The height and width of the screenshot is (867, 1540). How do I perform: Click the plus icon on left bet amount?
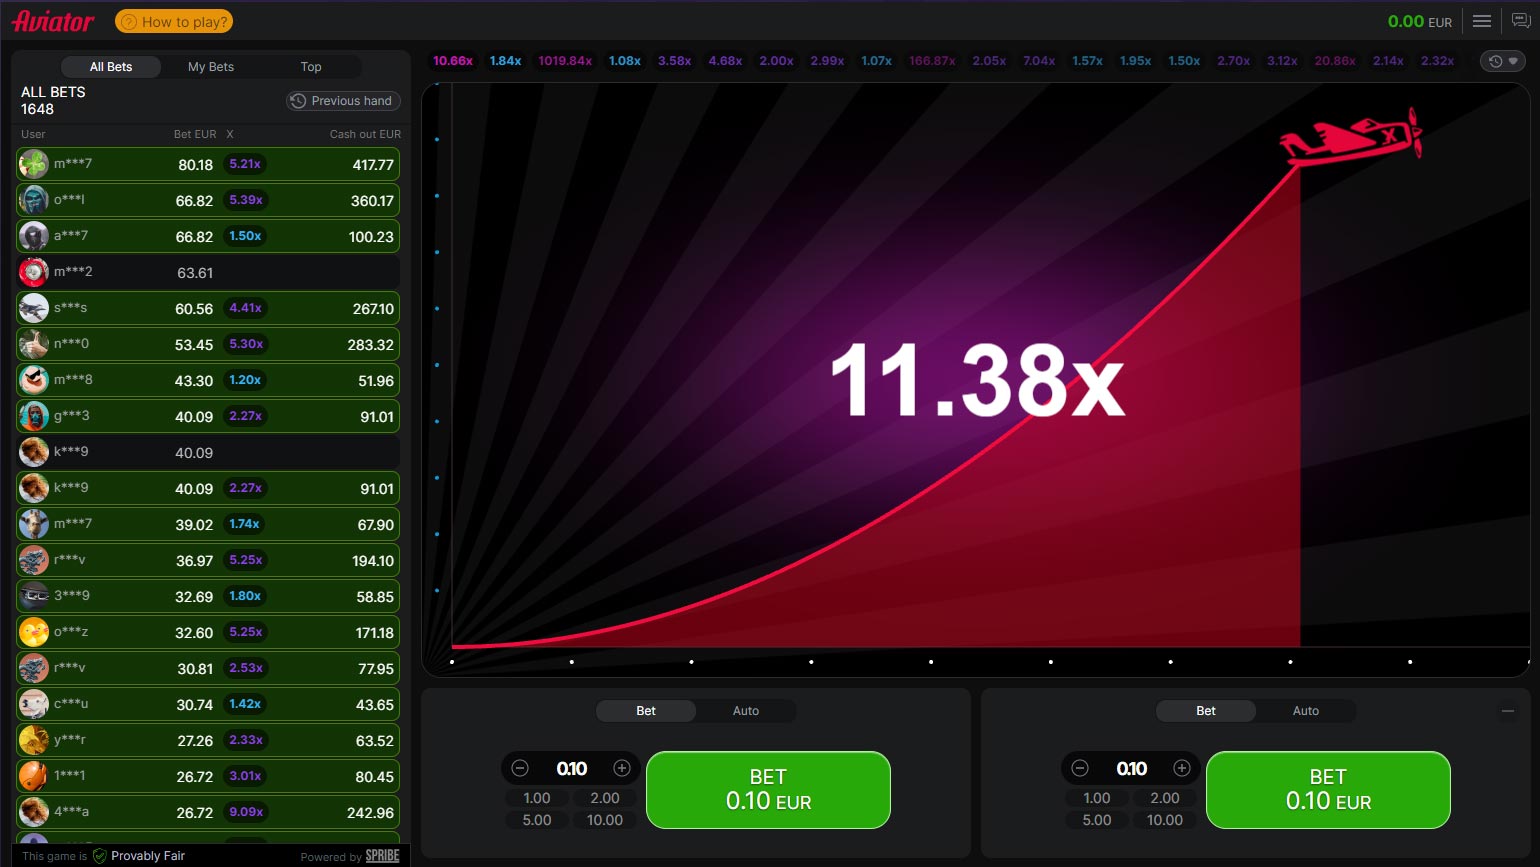point(622,768)
